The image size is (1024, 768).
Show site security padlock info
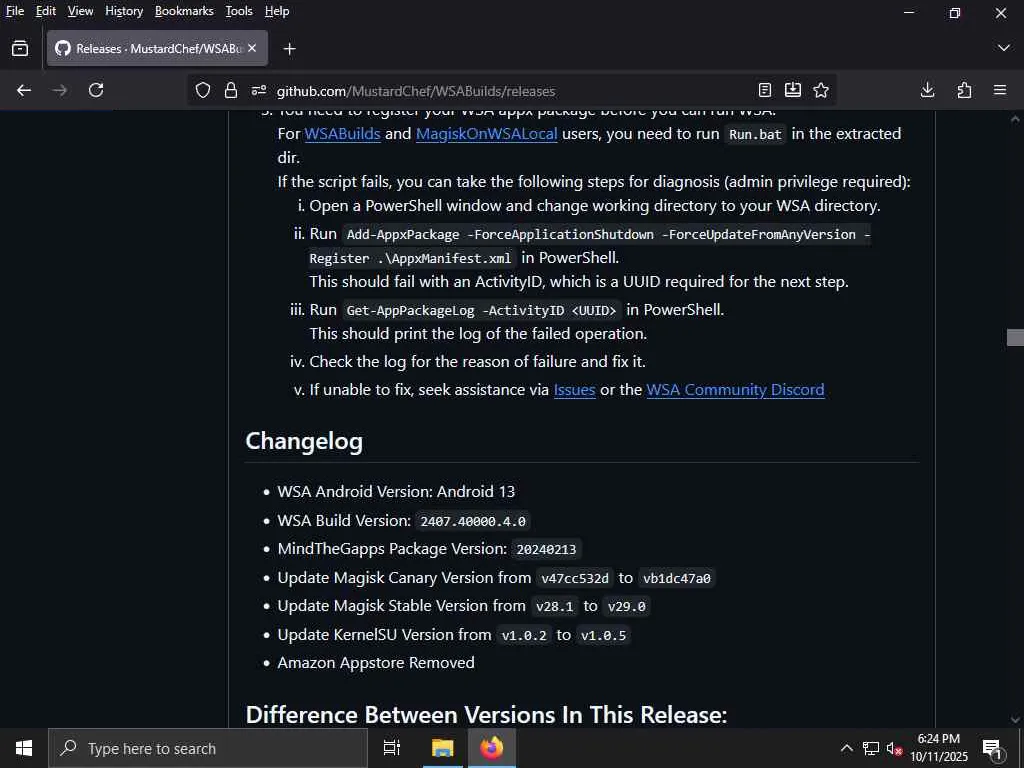coord(231,91)
